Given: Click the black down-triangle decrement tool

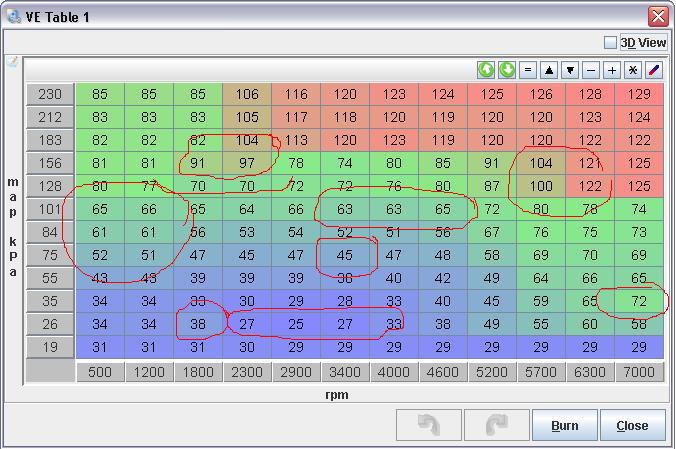Looking at the screenshot, I should (570, 70).
